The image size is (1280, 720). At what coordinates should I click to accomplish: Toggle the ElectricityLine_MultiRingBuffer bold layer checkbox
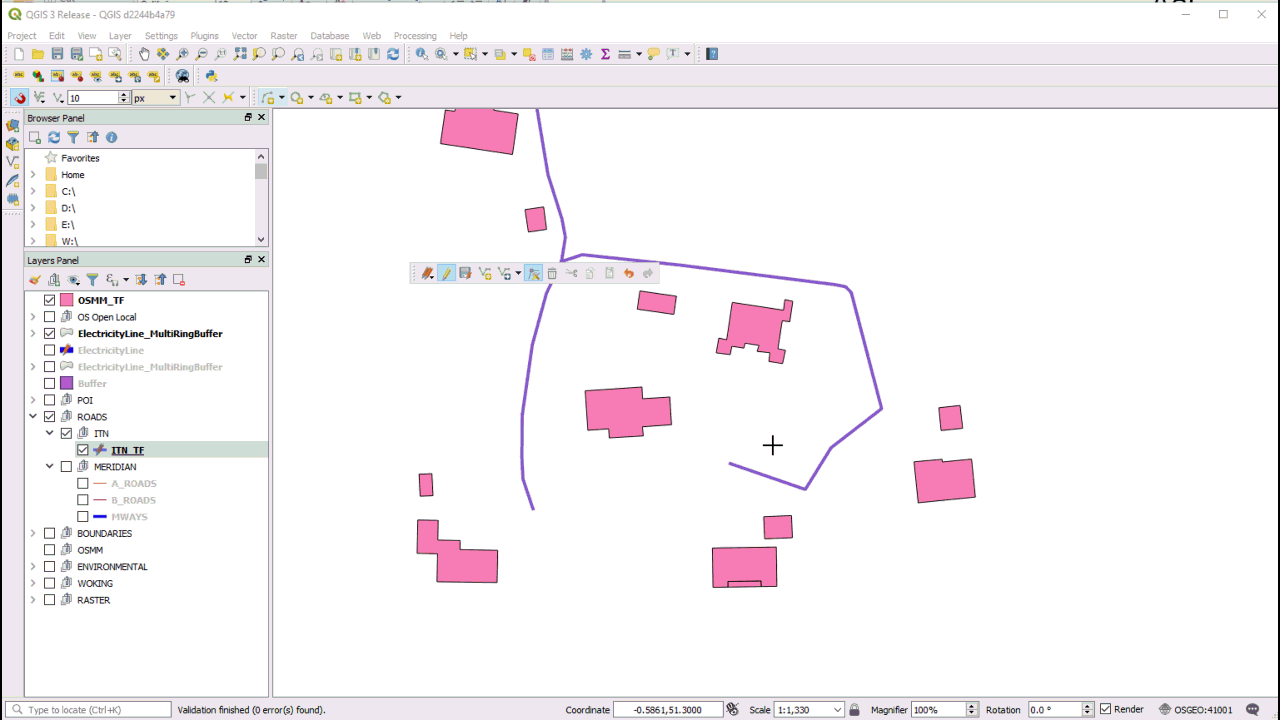[50, 333]
